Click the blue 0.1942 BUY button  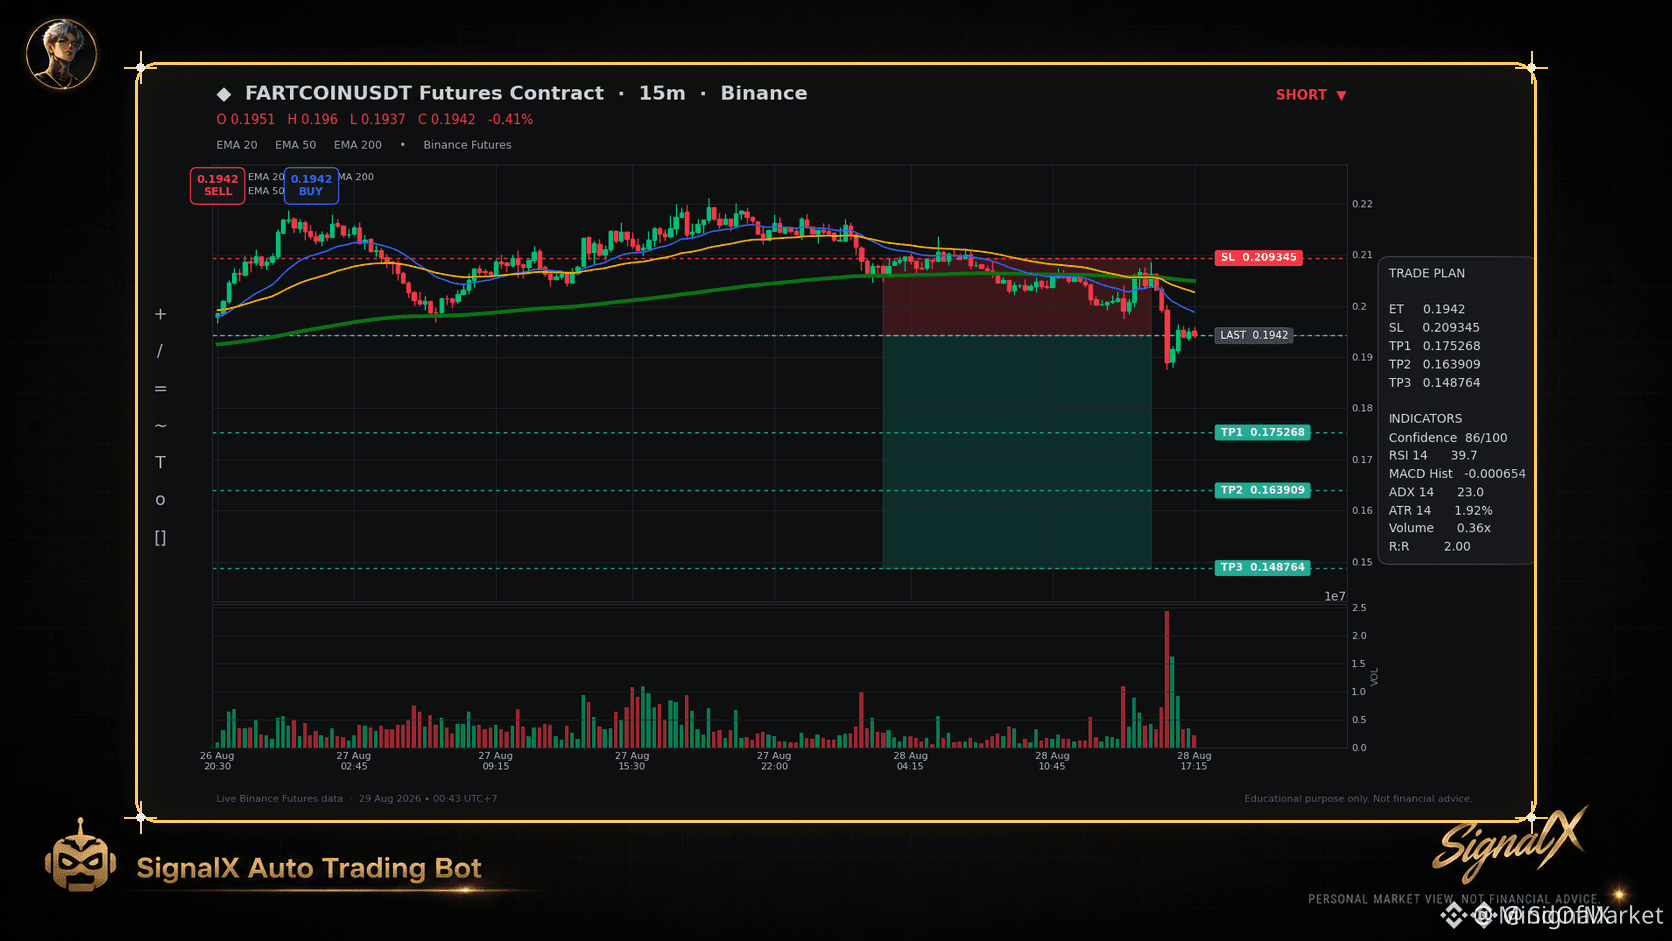(x=311, y=185)
